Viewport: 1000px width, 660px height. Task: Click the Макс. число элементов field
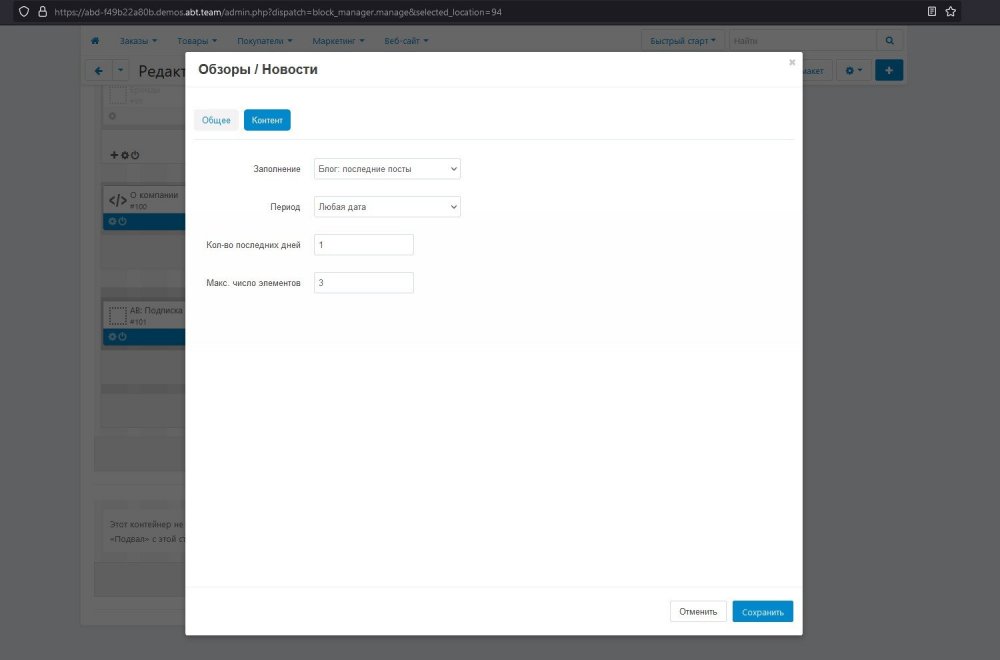tap(363, 283)
